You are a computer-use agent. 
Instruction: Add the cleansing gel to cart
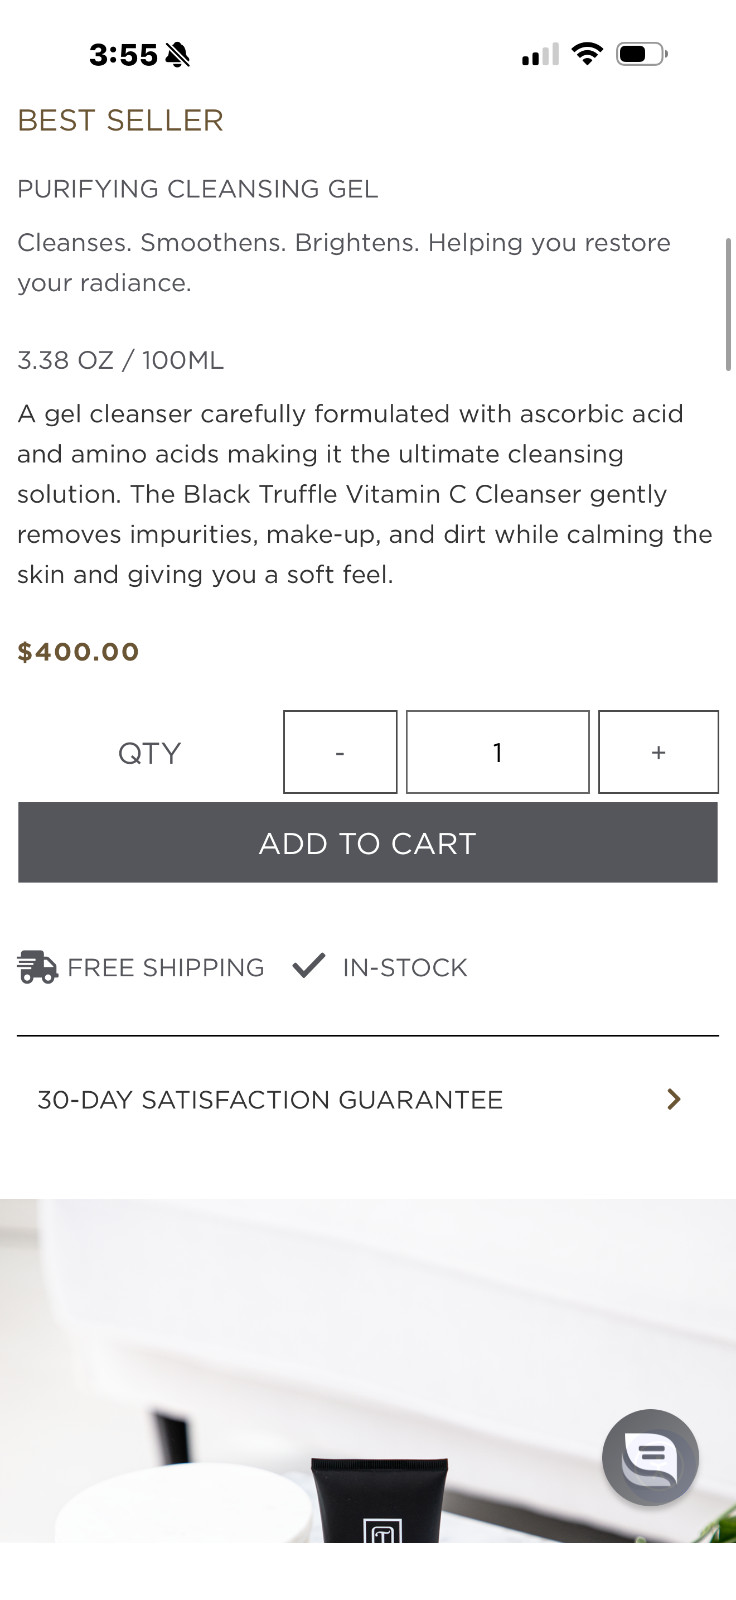[368, 843]
